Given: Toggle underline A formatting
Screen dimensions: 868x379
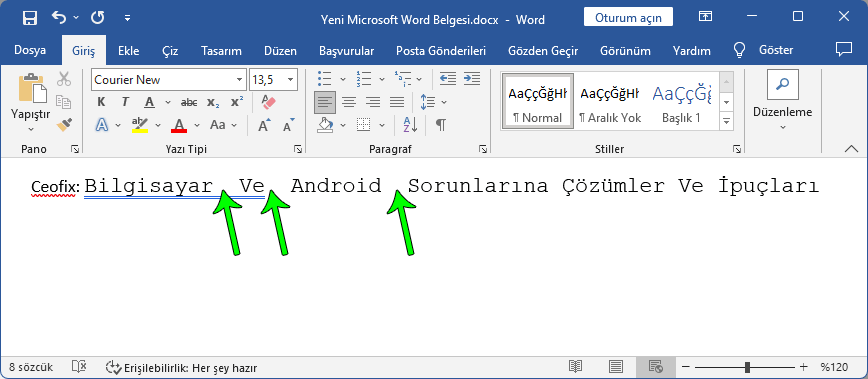Looking at the screenshot, I should click(x=149, y=102).
